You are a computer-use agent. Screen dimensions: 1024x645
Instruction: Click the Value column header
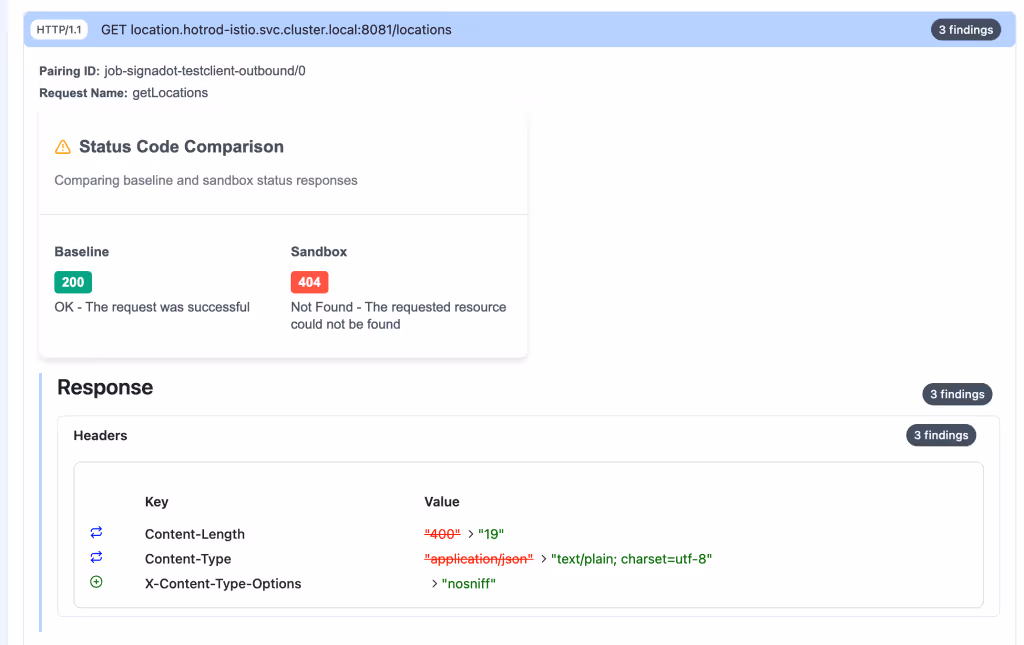pyautogui.click(x=441, y=501)
